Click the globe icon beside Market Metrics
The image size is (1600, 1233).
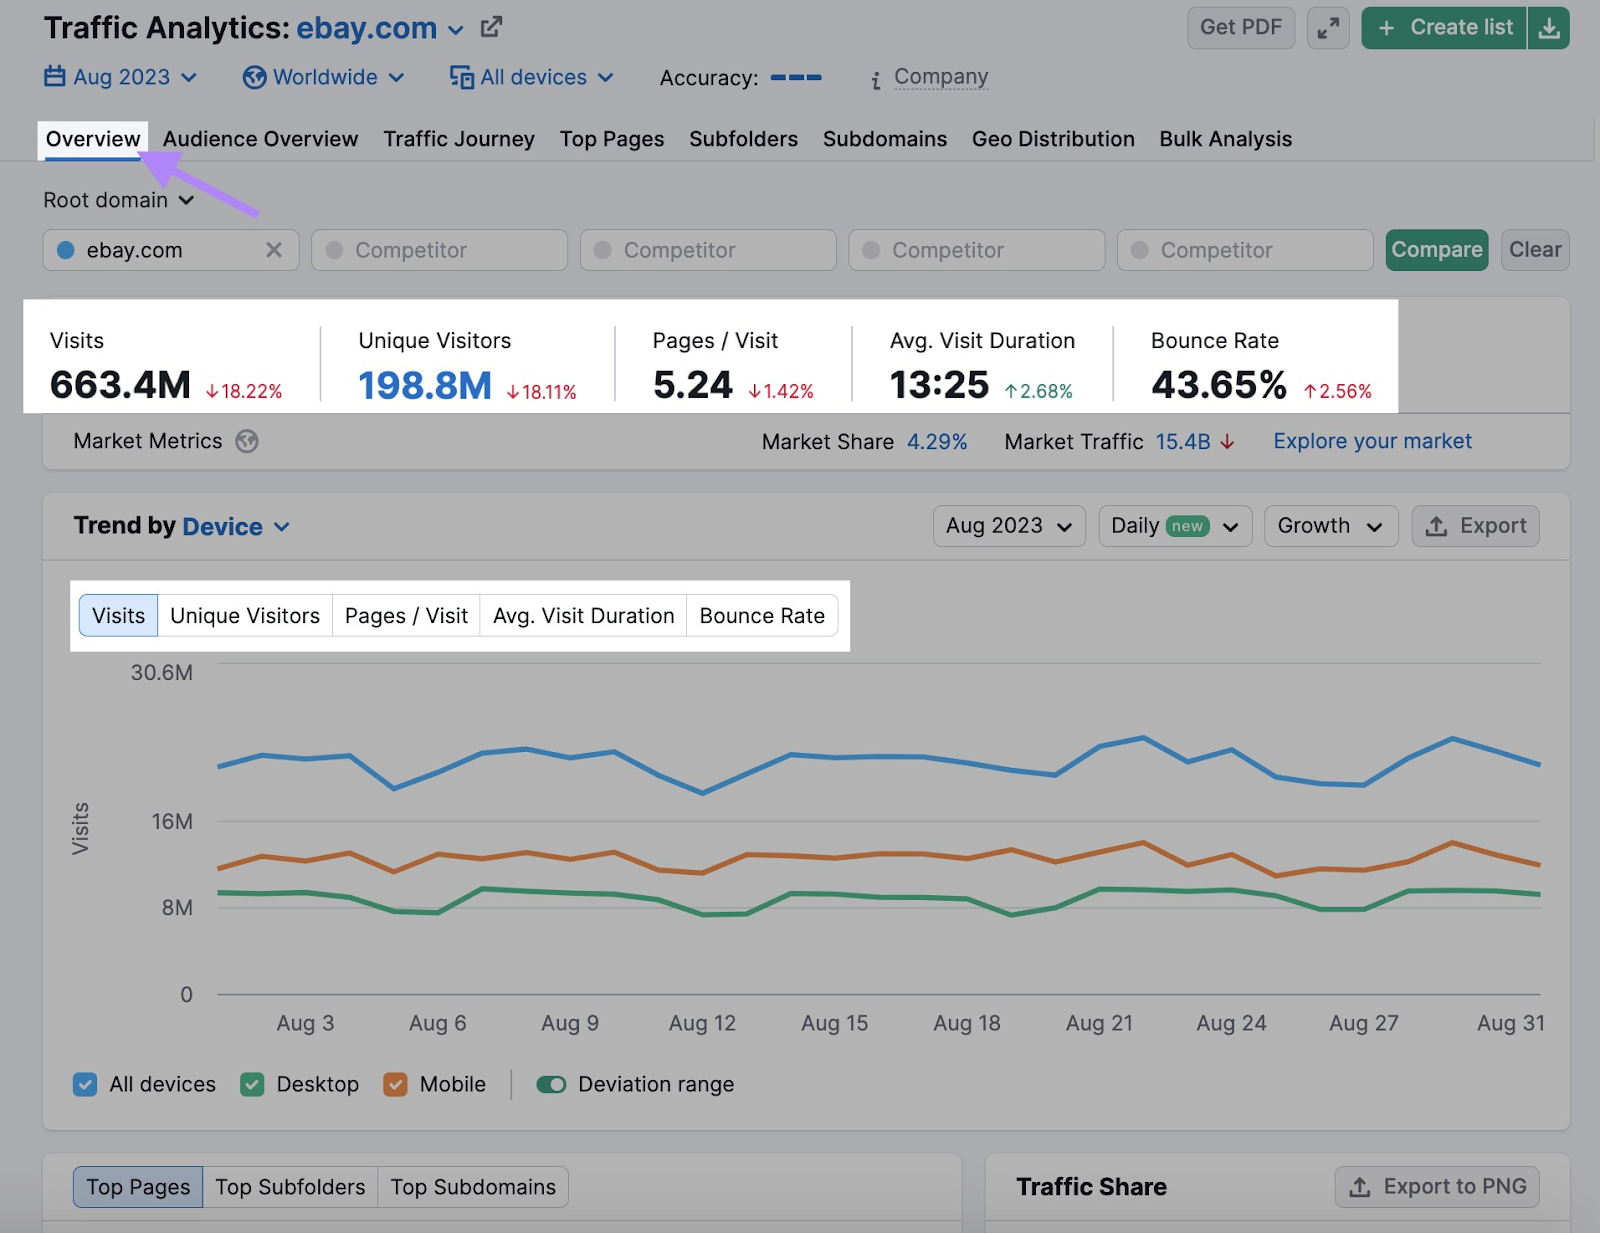pyautogui.click(x=248, y=441)
